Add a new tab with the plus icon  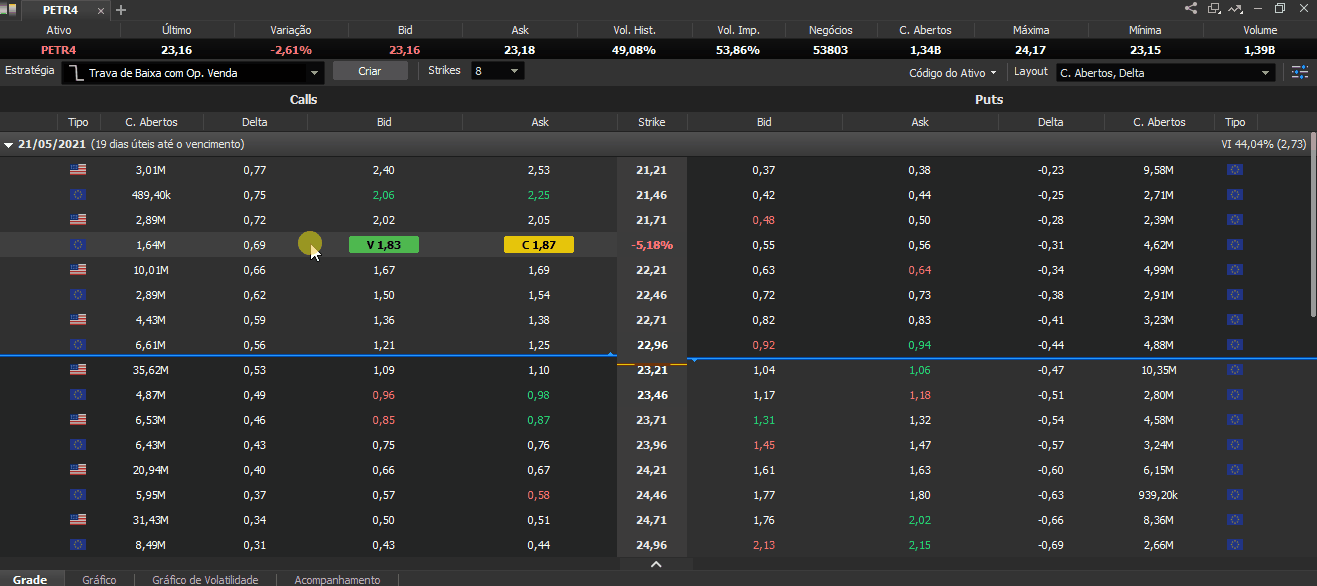[121, 10]
